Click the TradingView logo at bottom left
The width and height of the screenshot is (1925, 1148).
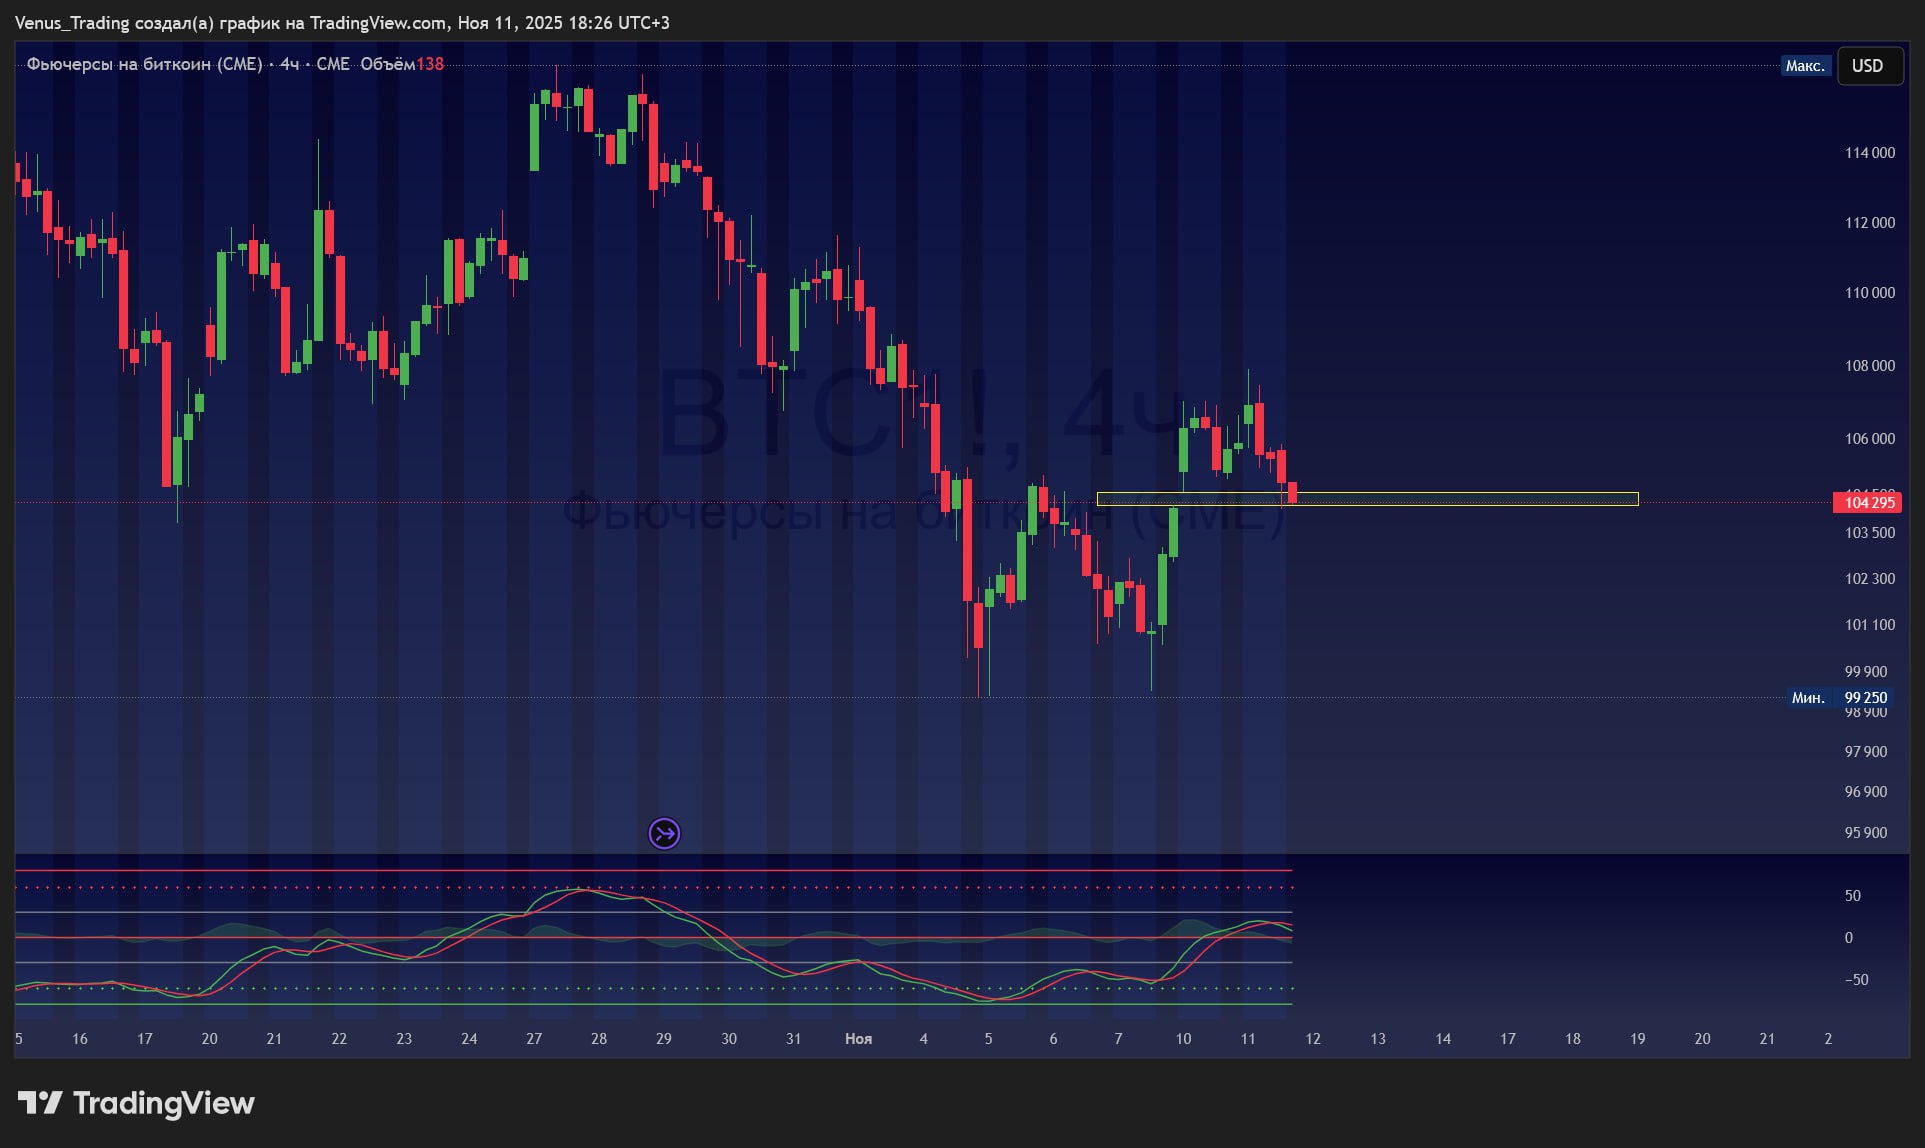[136, 1103]
